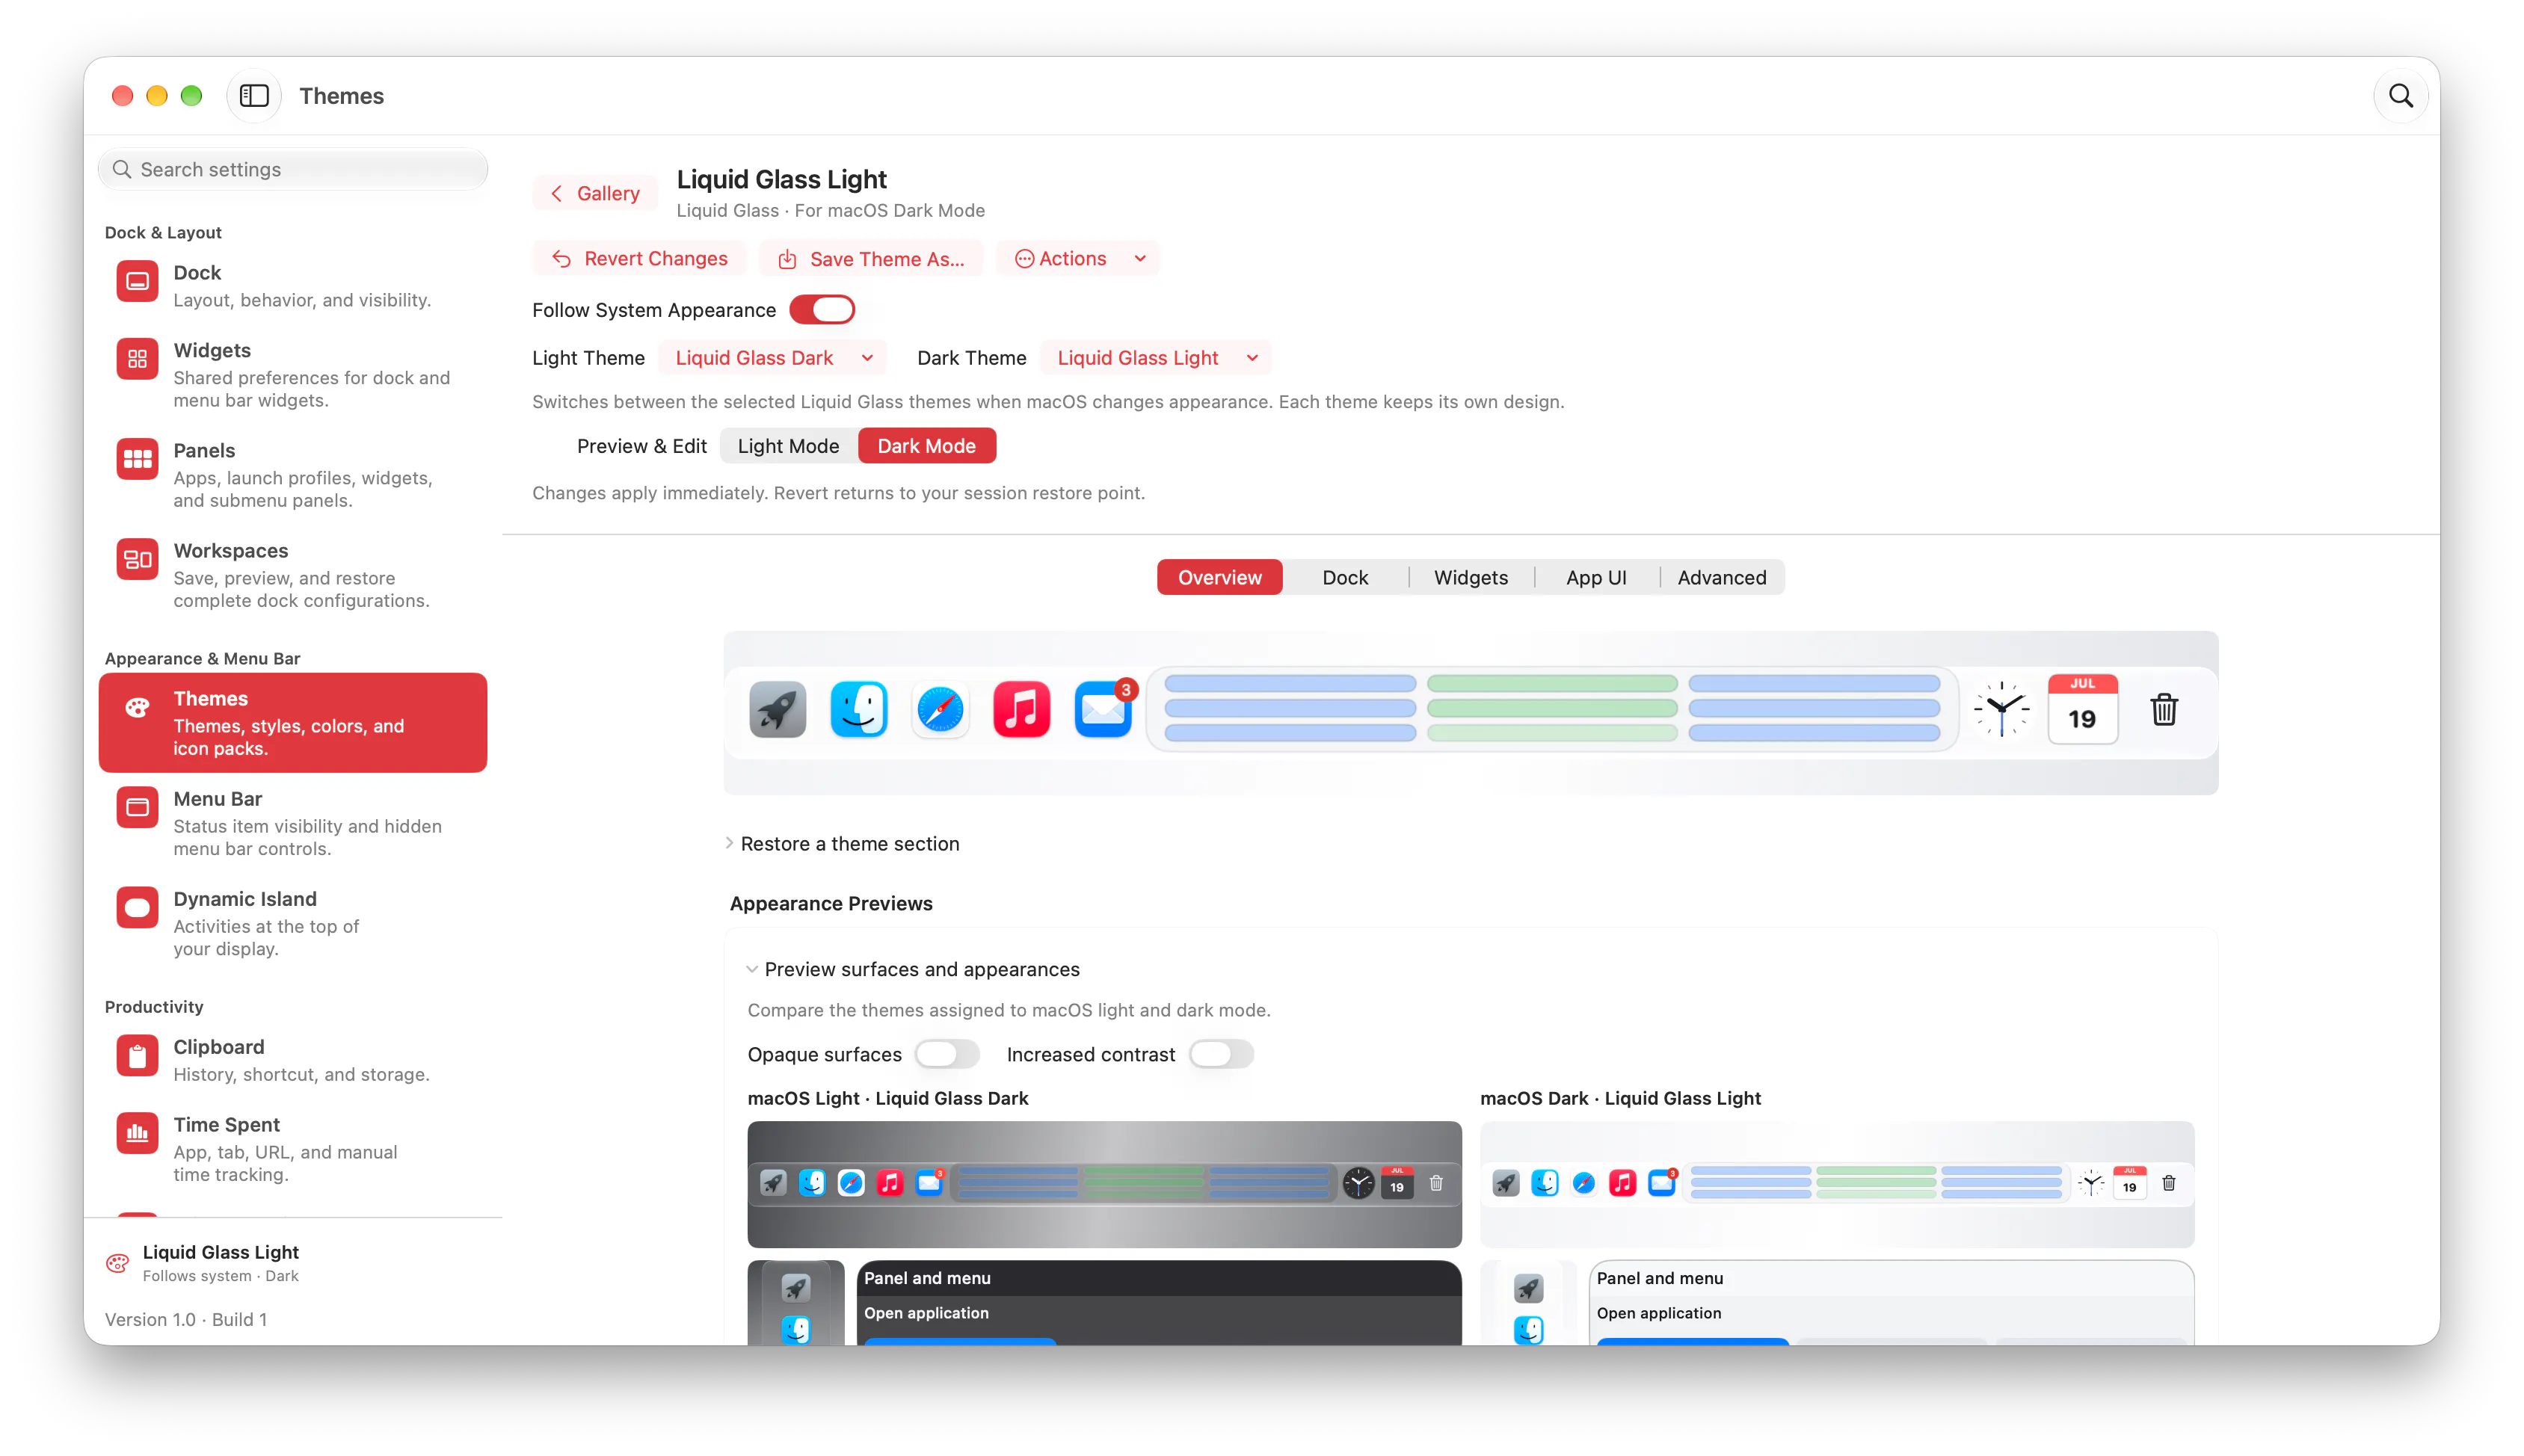Click the Dock & Layout section header
The height and width of the screenshot is (1456, 2524).
click(163, 232)
